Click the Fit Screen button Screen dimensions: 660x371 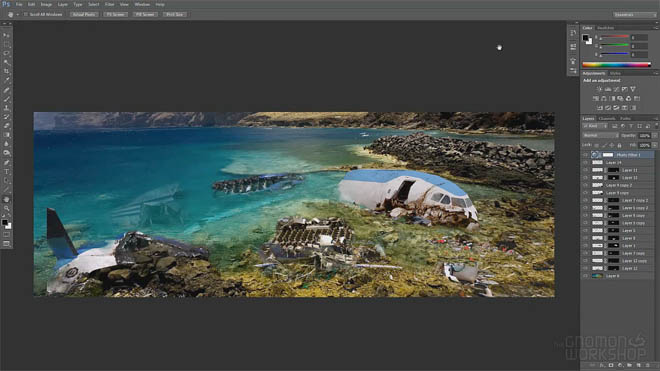pos(115,14)
